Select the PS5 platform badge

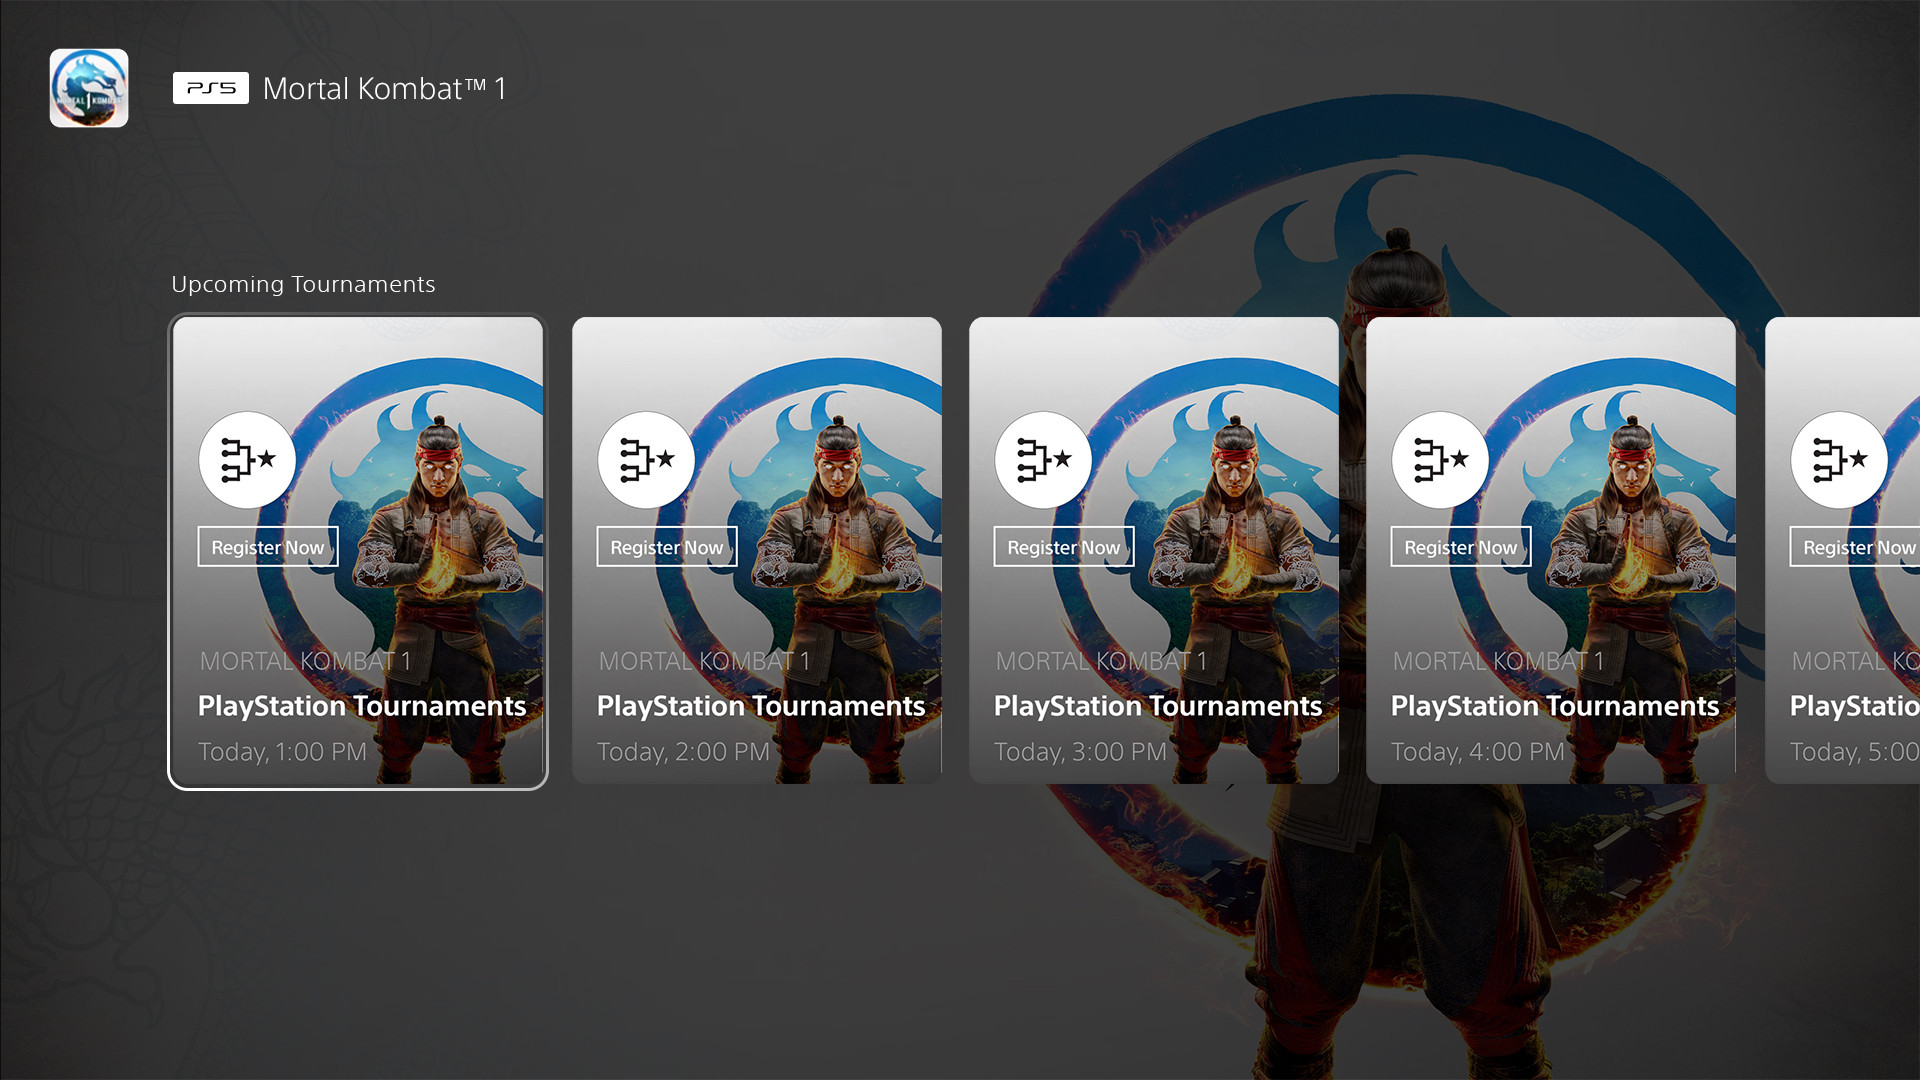pos(210,88)
